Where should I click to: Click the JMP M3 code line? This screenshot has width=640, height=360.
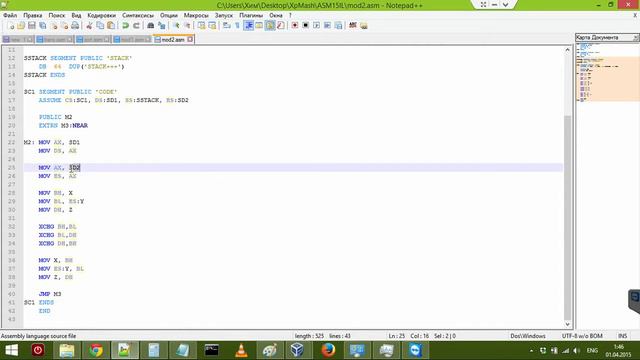50,294
